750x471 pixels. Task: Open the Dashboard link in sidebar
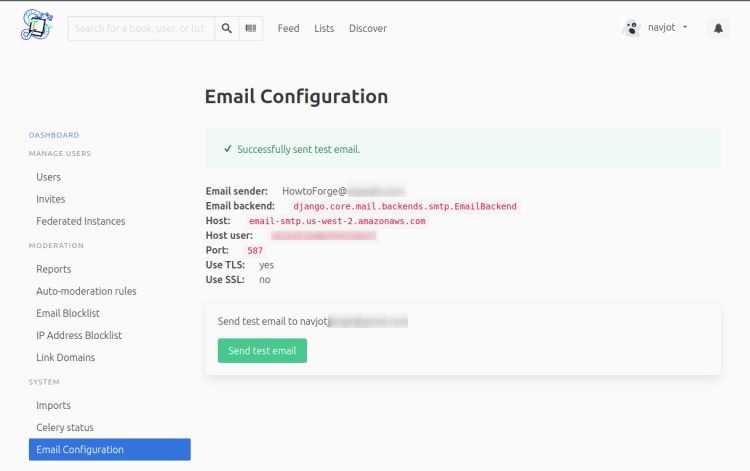53,135
